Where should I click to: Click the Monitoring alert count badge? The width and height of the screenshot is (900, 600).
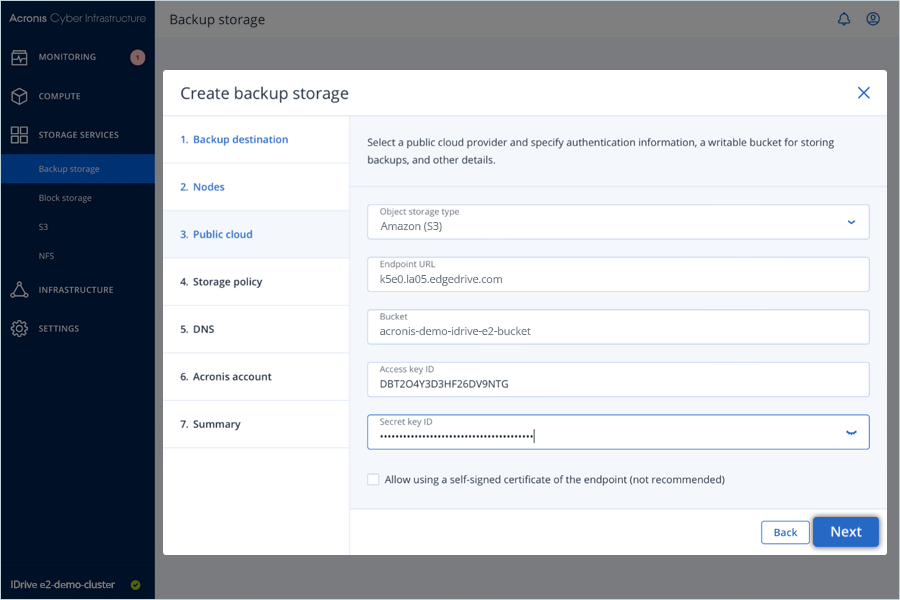click(137, 57)
